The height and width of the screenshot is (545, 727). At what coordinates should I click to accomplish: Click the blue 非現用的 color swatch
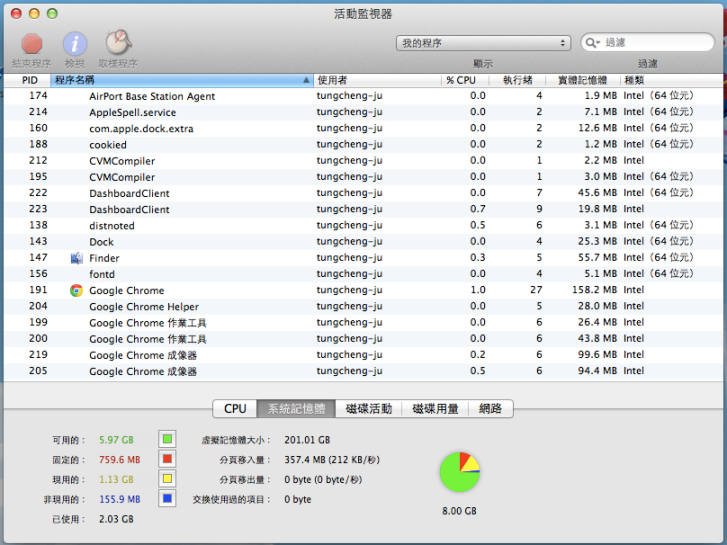[x=167, y=499]
